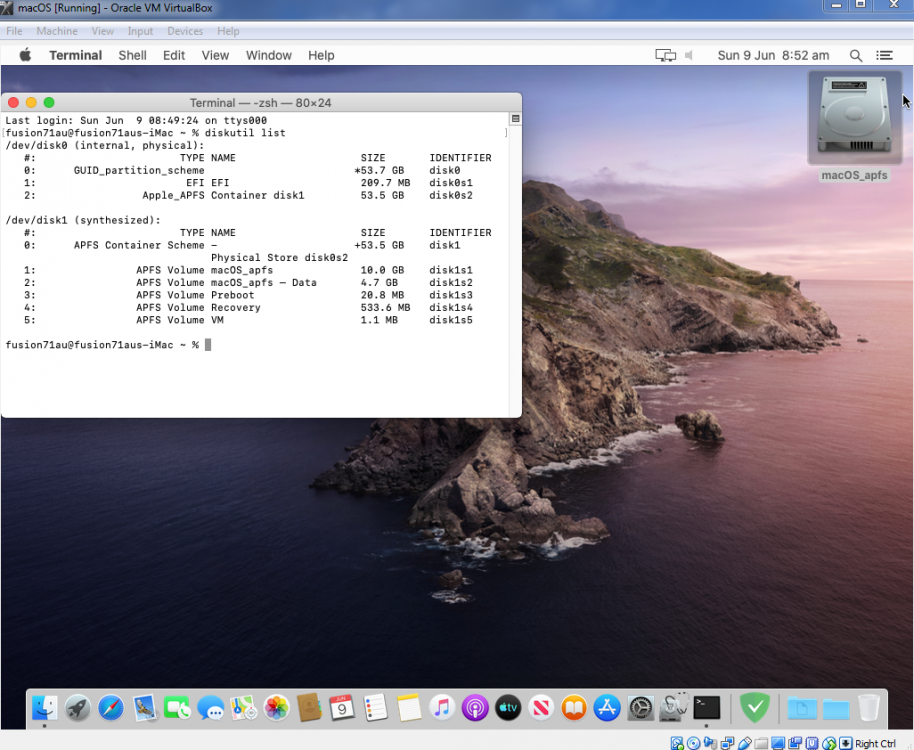Open FaceTime from the dock
This screenshot has width=914, height=750.
(177, 708)
